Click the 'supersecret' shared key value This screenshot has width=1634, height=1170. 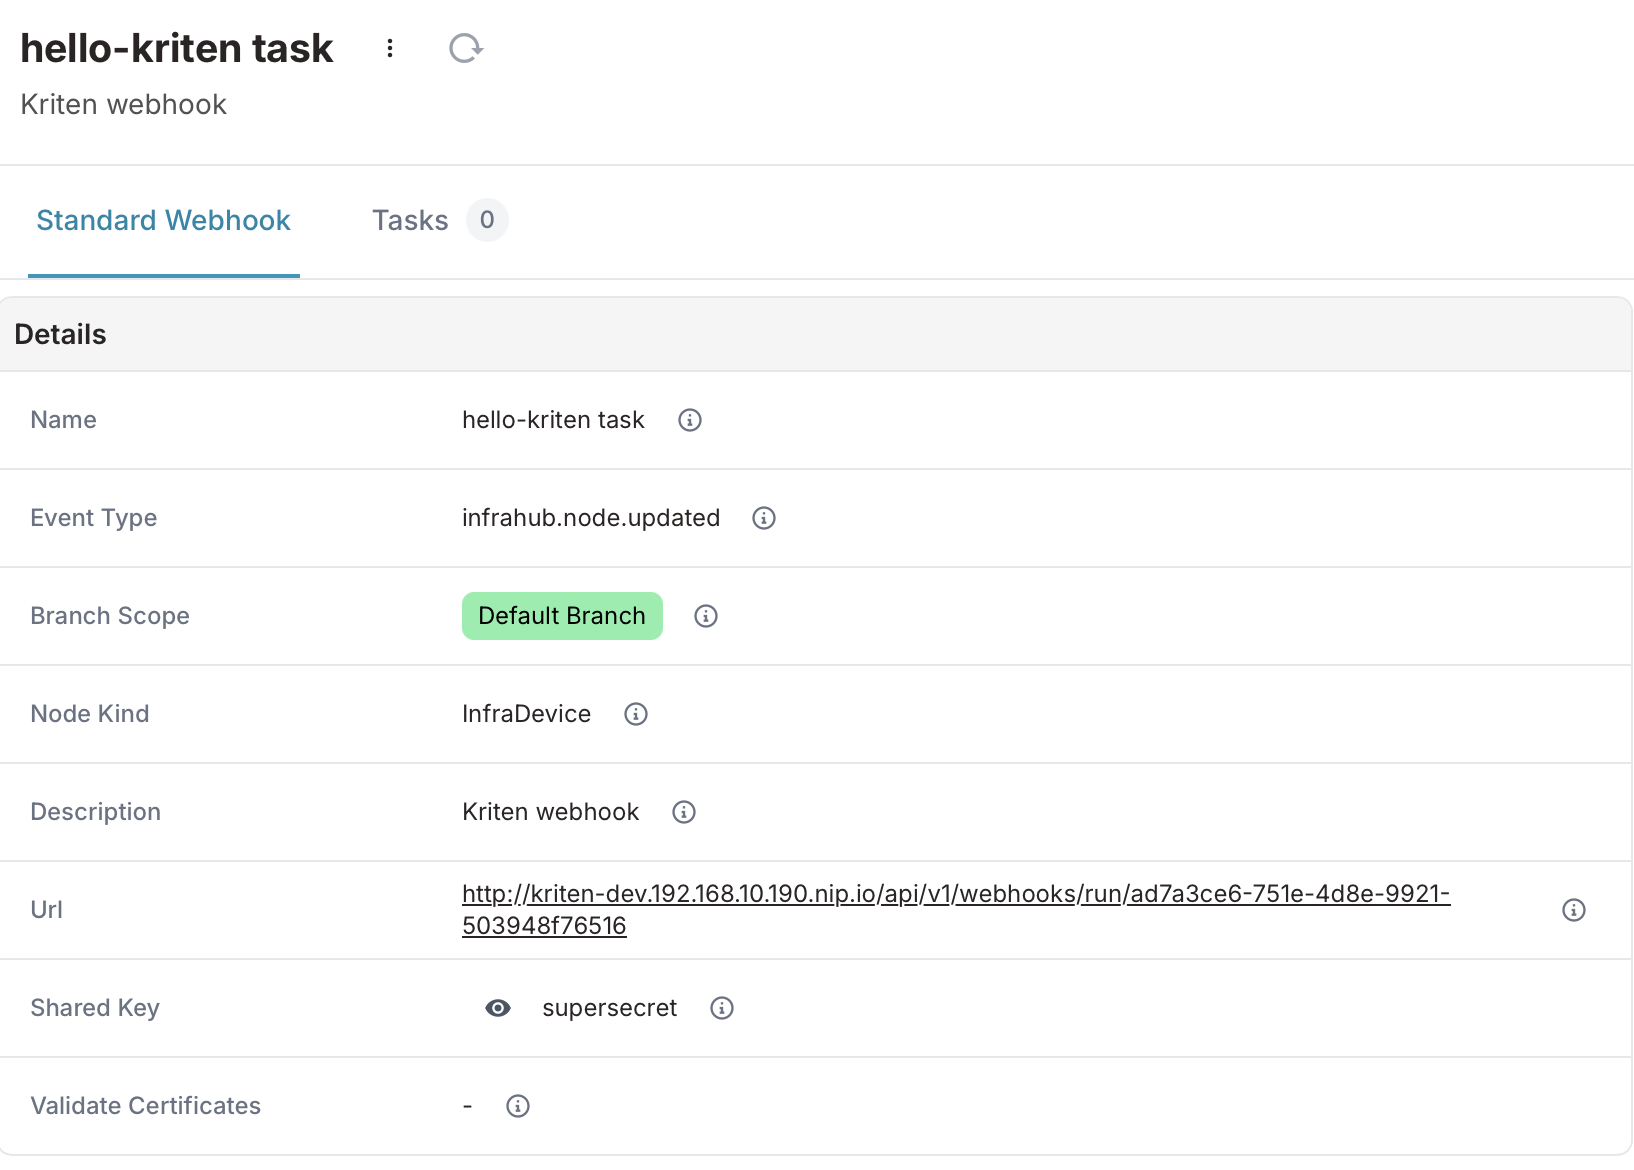pyautogui.click(x=610, y=1008)
